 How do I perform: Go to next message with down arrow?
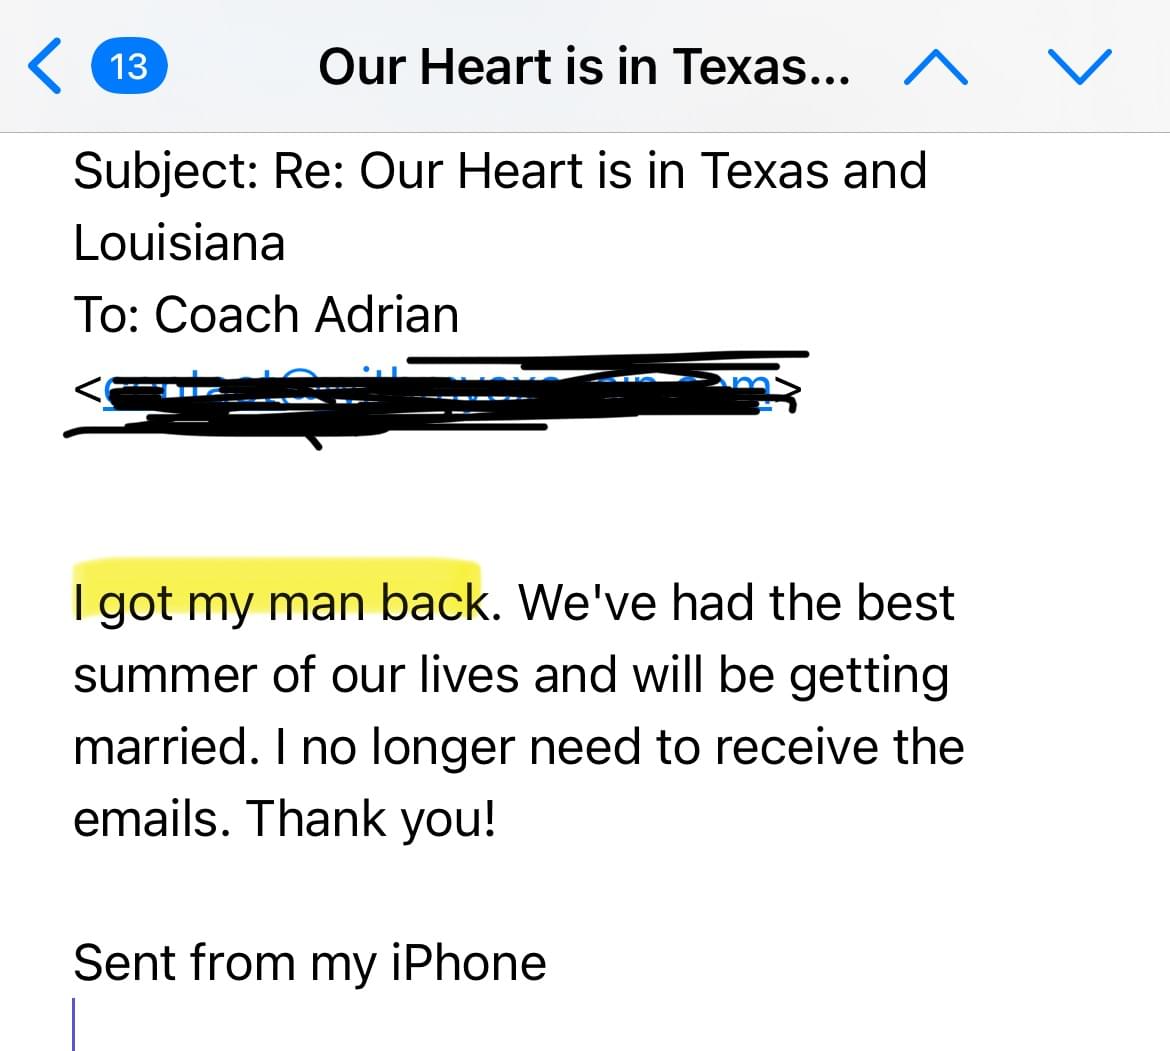pos(1080,66)
